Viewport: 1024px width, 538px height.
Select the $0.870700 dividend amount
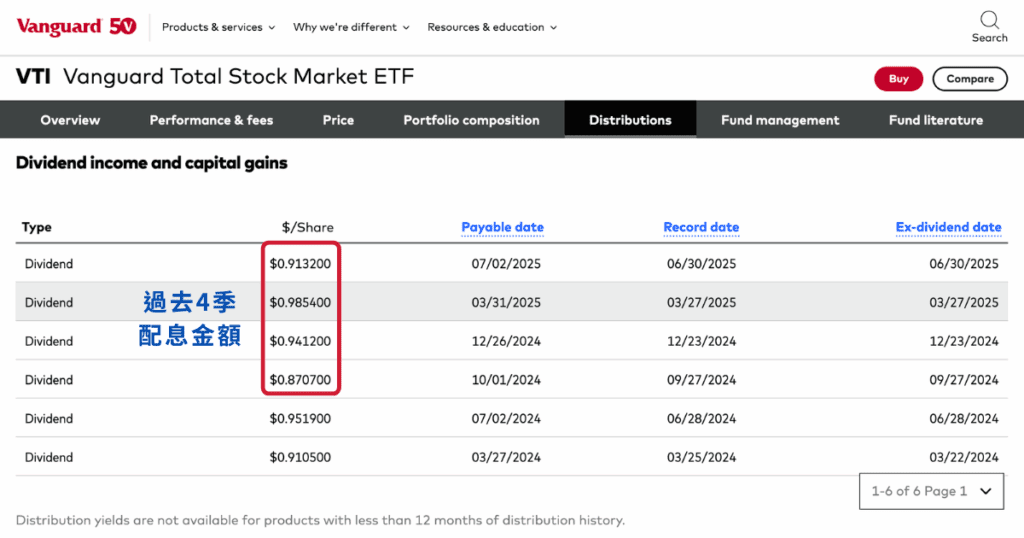click(300, 380)
